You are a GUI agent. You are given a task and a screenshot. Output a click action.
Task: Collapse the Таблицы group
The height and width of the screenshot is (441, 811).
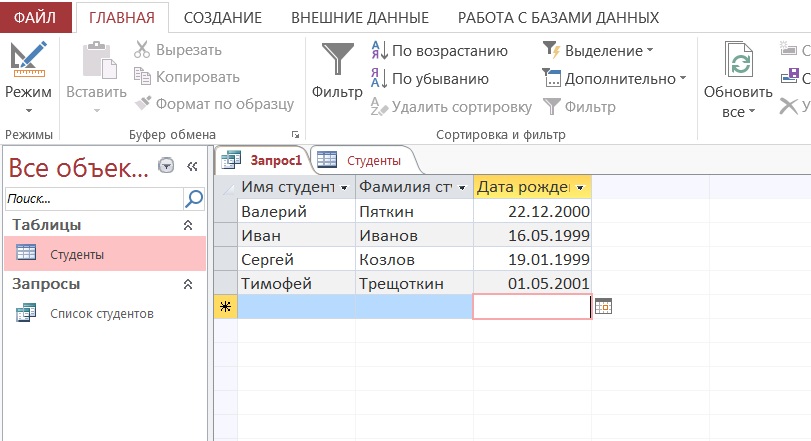[x=188, y=225]
